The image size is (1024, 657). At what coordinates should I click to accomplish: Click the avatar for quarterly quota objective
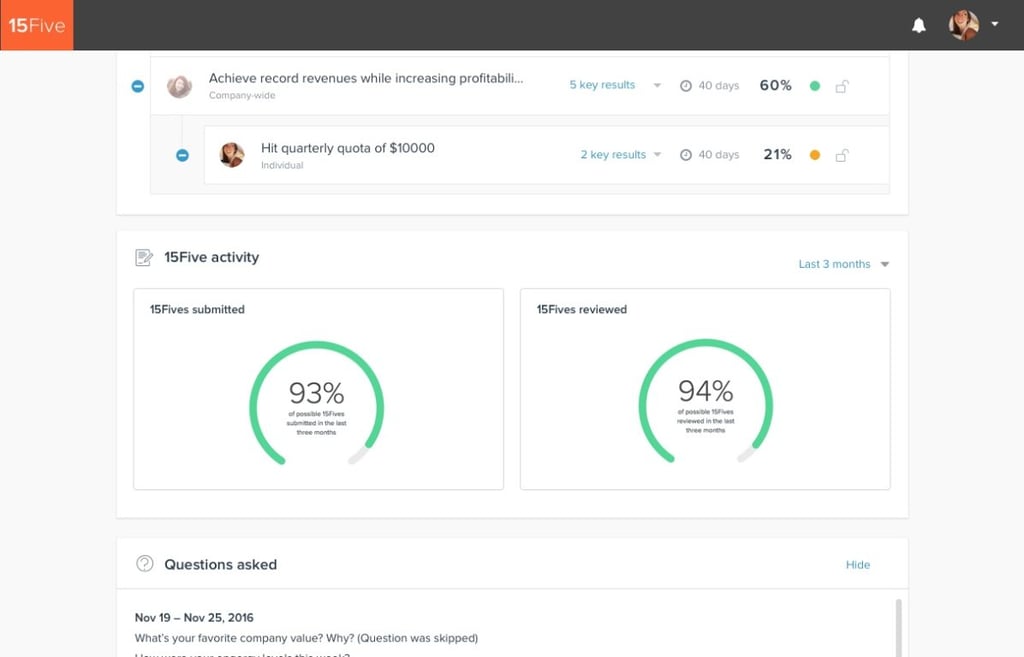coord(232,155)
